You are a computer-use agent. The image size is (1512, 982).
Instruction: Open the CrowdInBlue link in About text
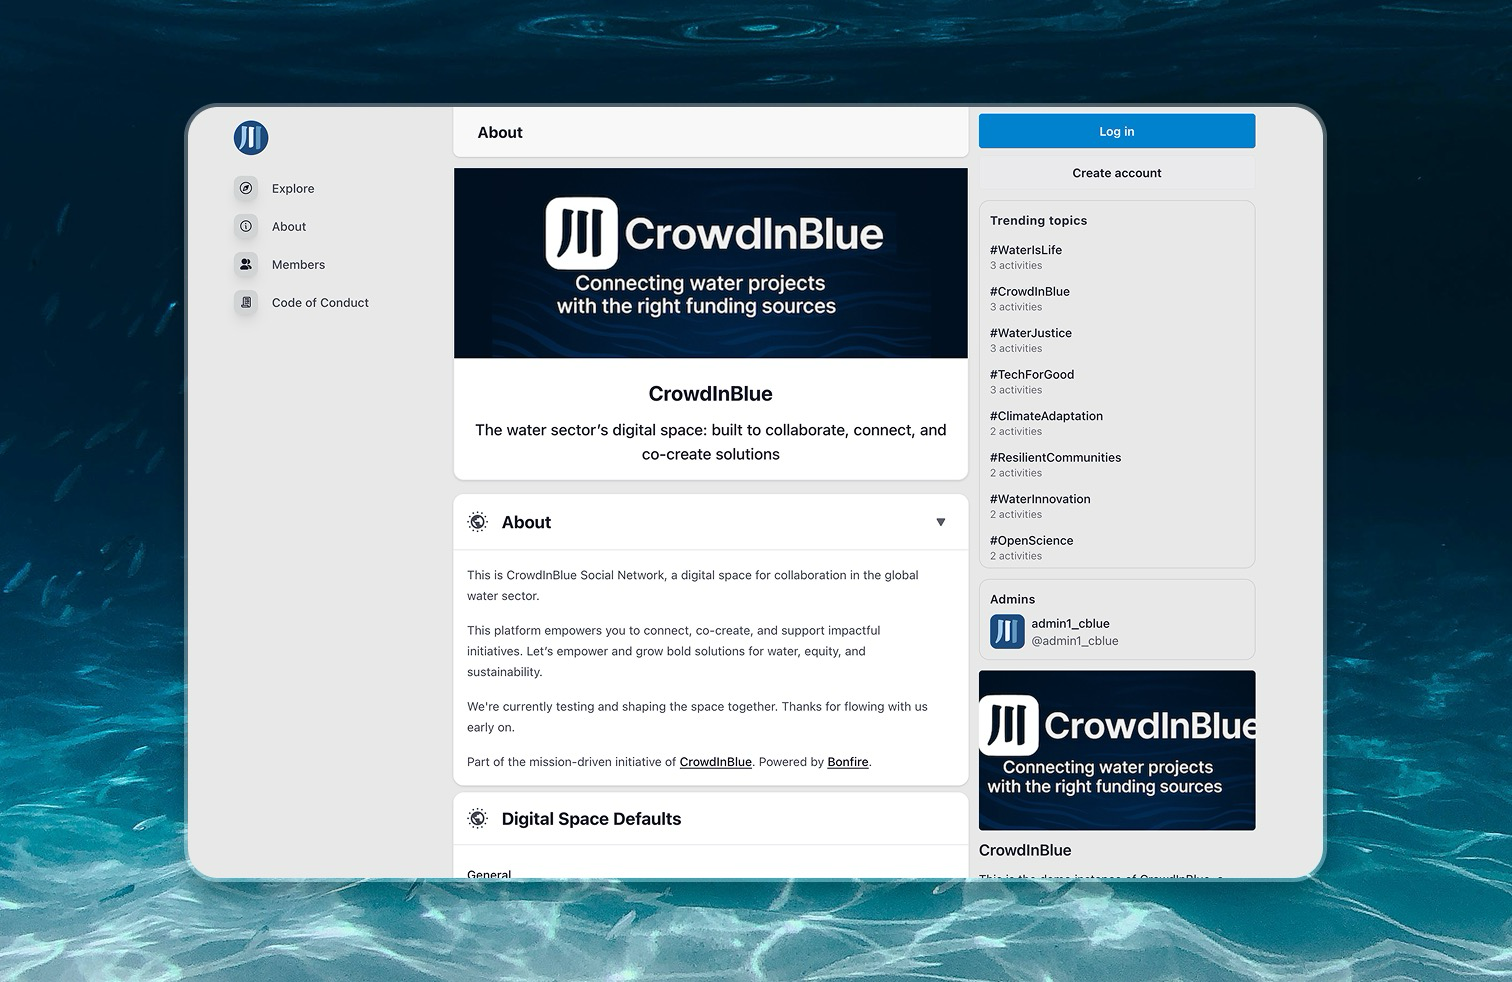pyautogui.click(x=715, y=762)
